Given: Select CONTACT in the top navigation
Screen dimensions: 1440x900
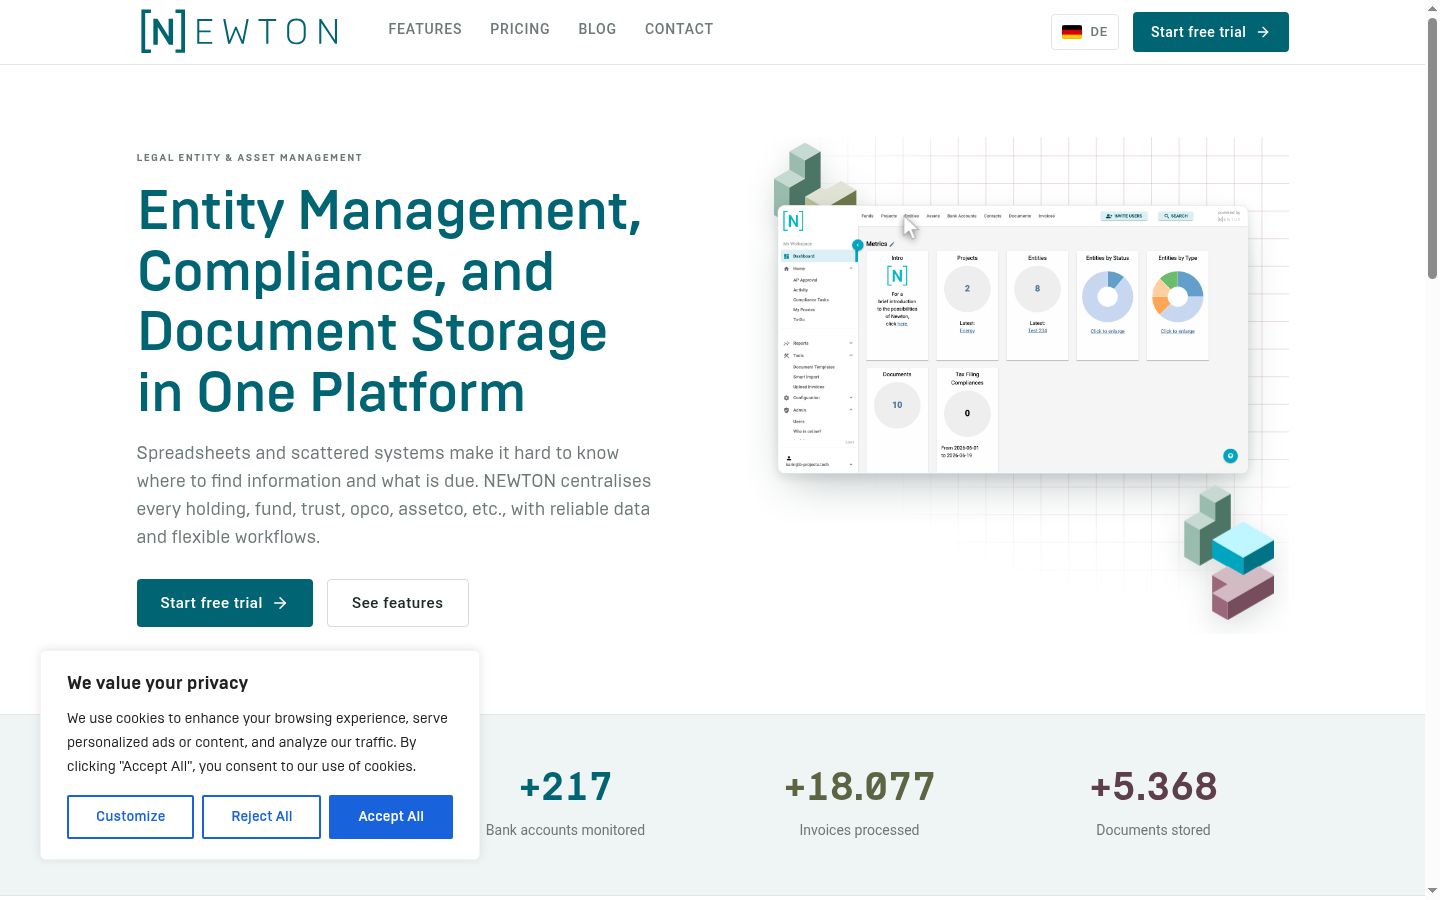Looking at the screenshot, I should 679,29.
